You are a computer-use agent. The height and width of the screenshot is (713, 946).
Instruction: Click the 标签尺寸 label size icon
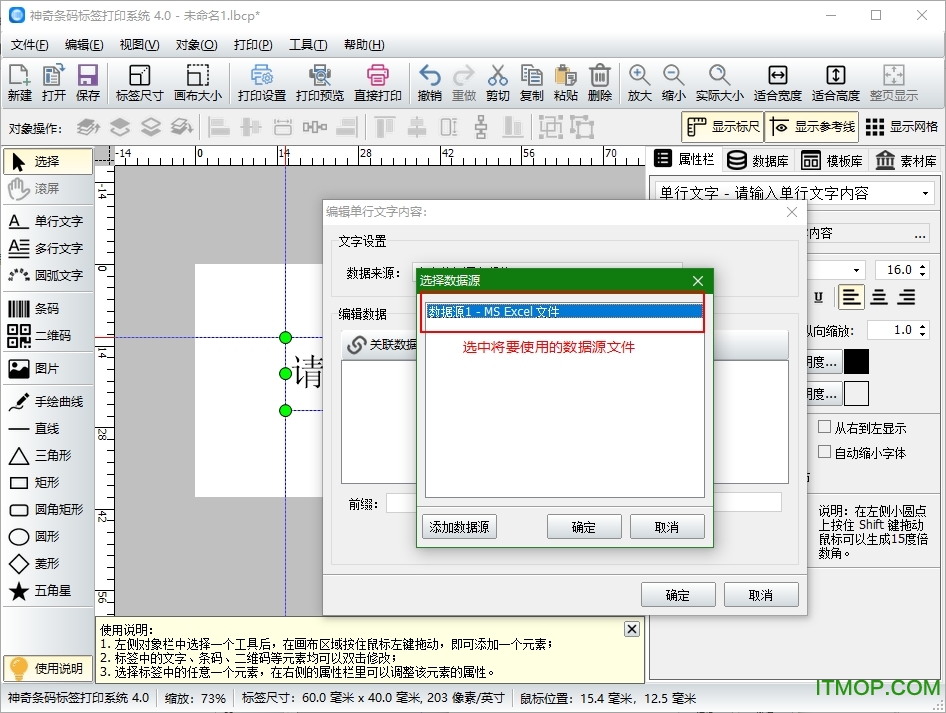139,82
